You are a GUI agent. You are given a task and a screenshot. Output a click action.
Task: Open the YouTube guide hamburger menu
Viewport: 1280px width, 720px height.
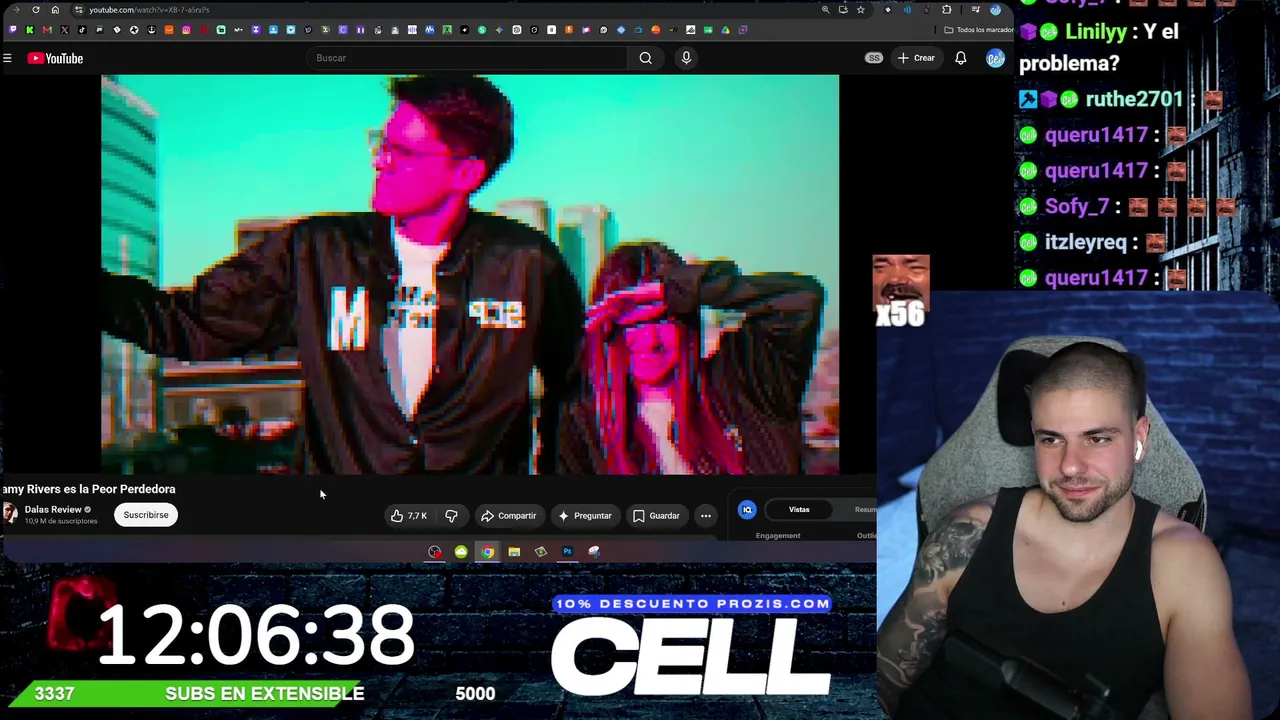coord(7,58)
